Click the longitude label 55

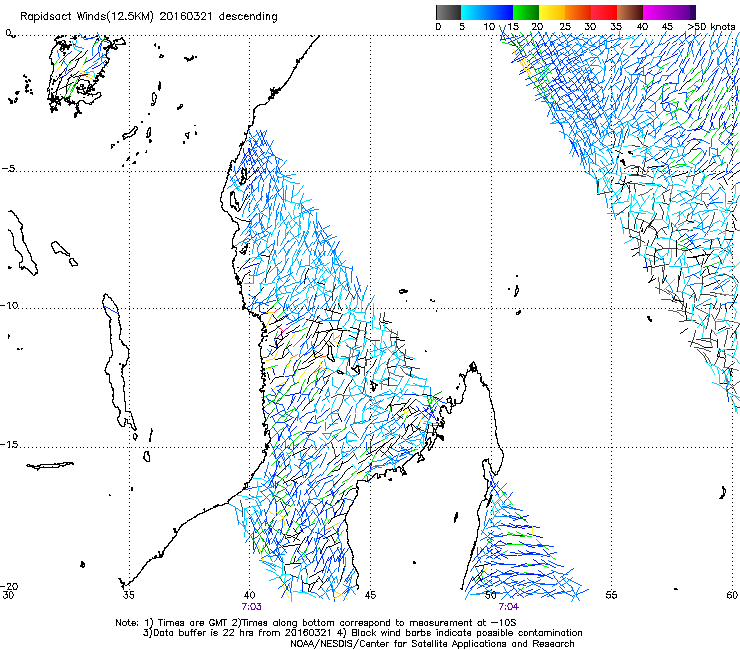[612, 595]
